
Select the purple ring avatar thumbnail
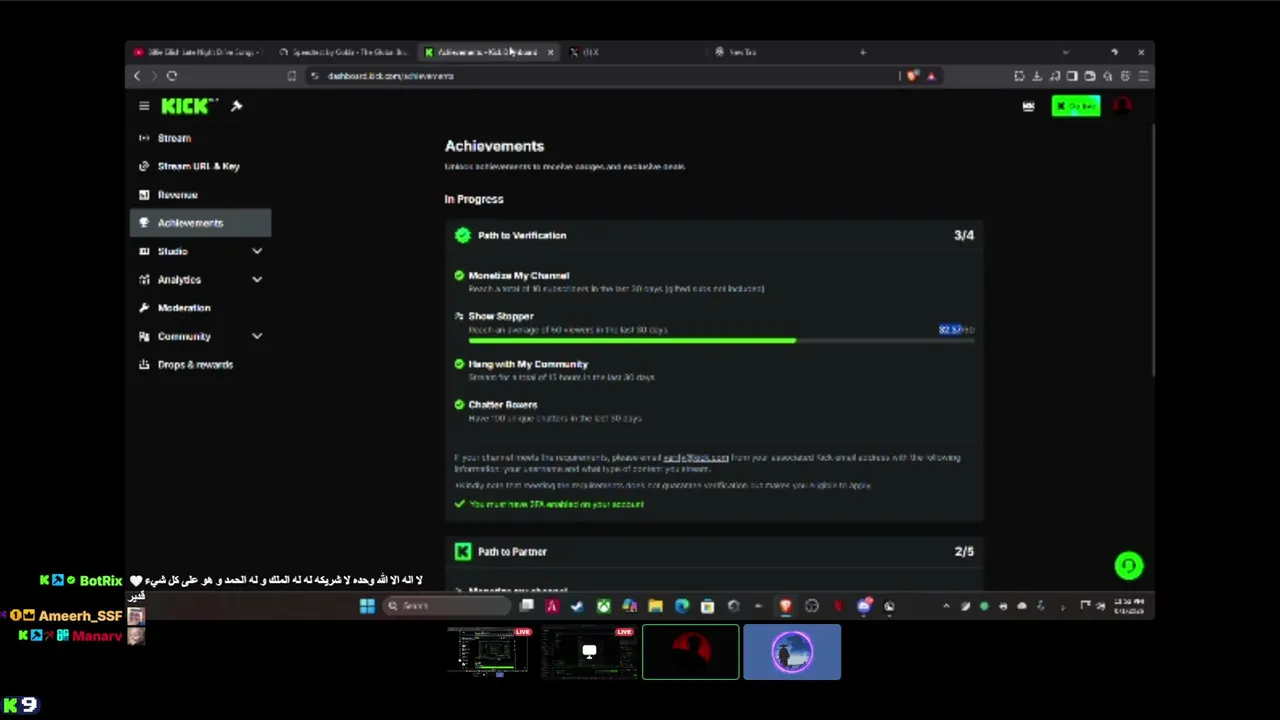point(792,652)
